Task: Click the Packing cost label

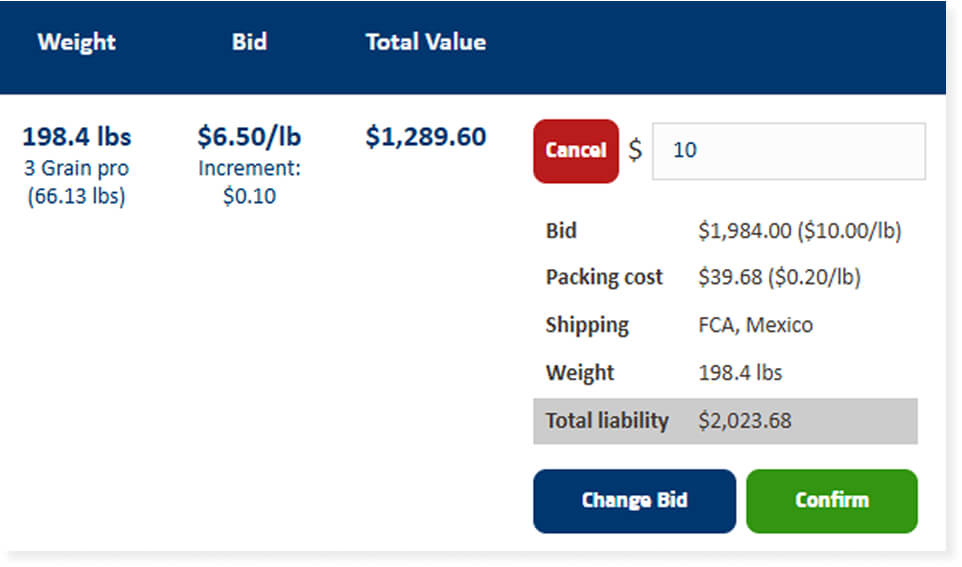Action: 604,277
